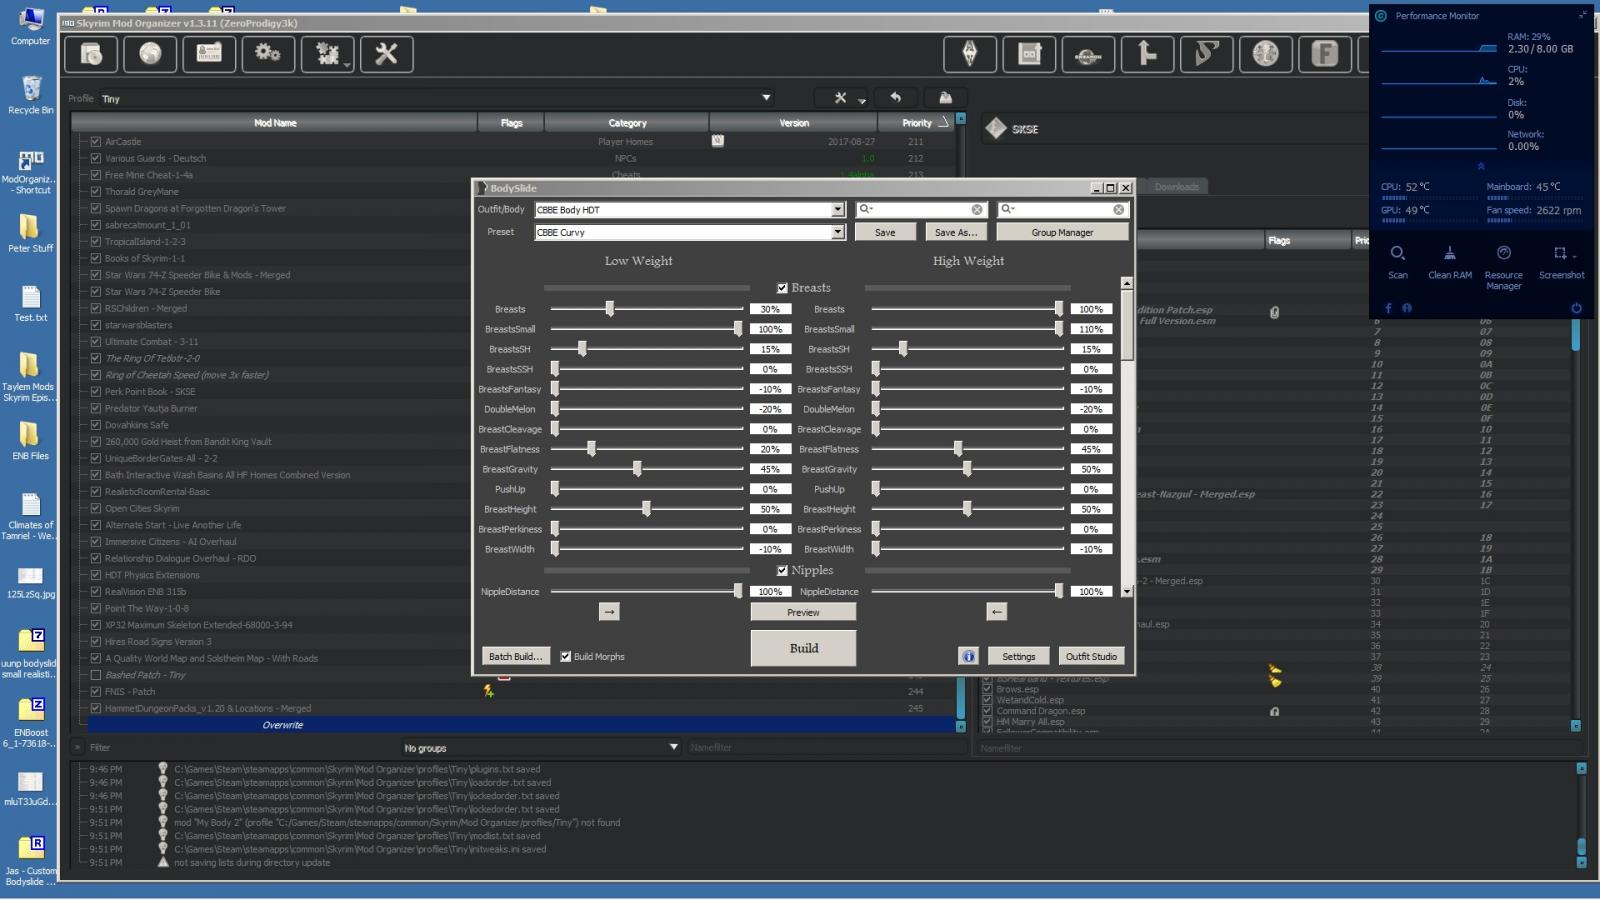Open the No groups dropdown

541,747
